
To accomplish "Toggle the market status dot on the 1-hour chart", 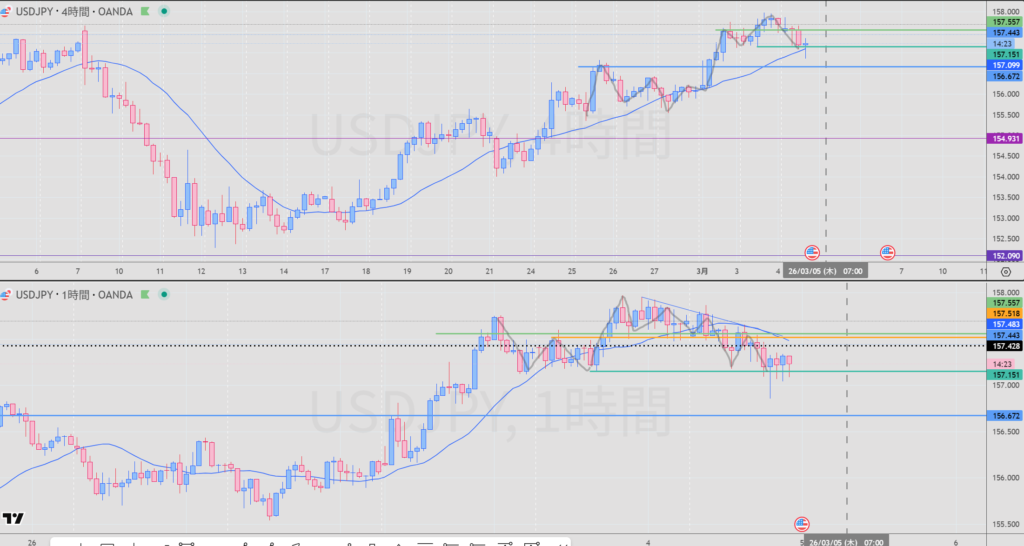I will click(x=164, y=294).
